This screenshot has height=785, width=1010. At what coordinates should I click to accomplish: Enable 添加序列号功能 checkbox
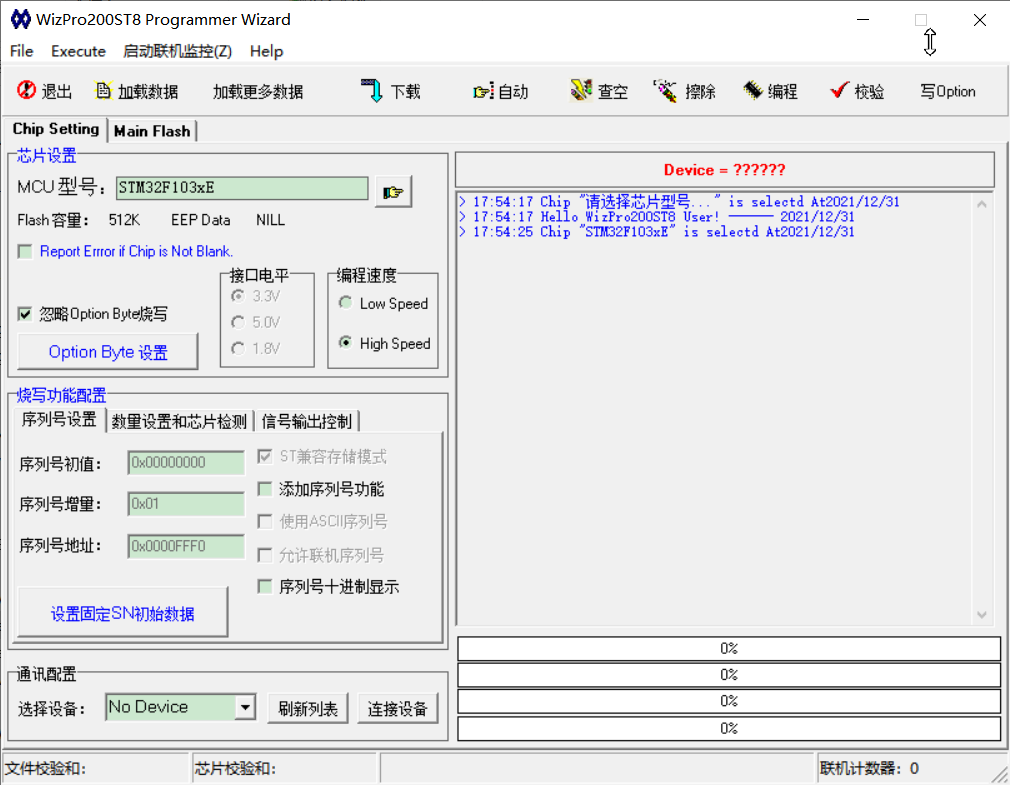pos(265,489)
